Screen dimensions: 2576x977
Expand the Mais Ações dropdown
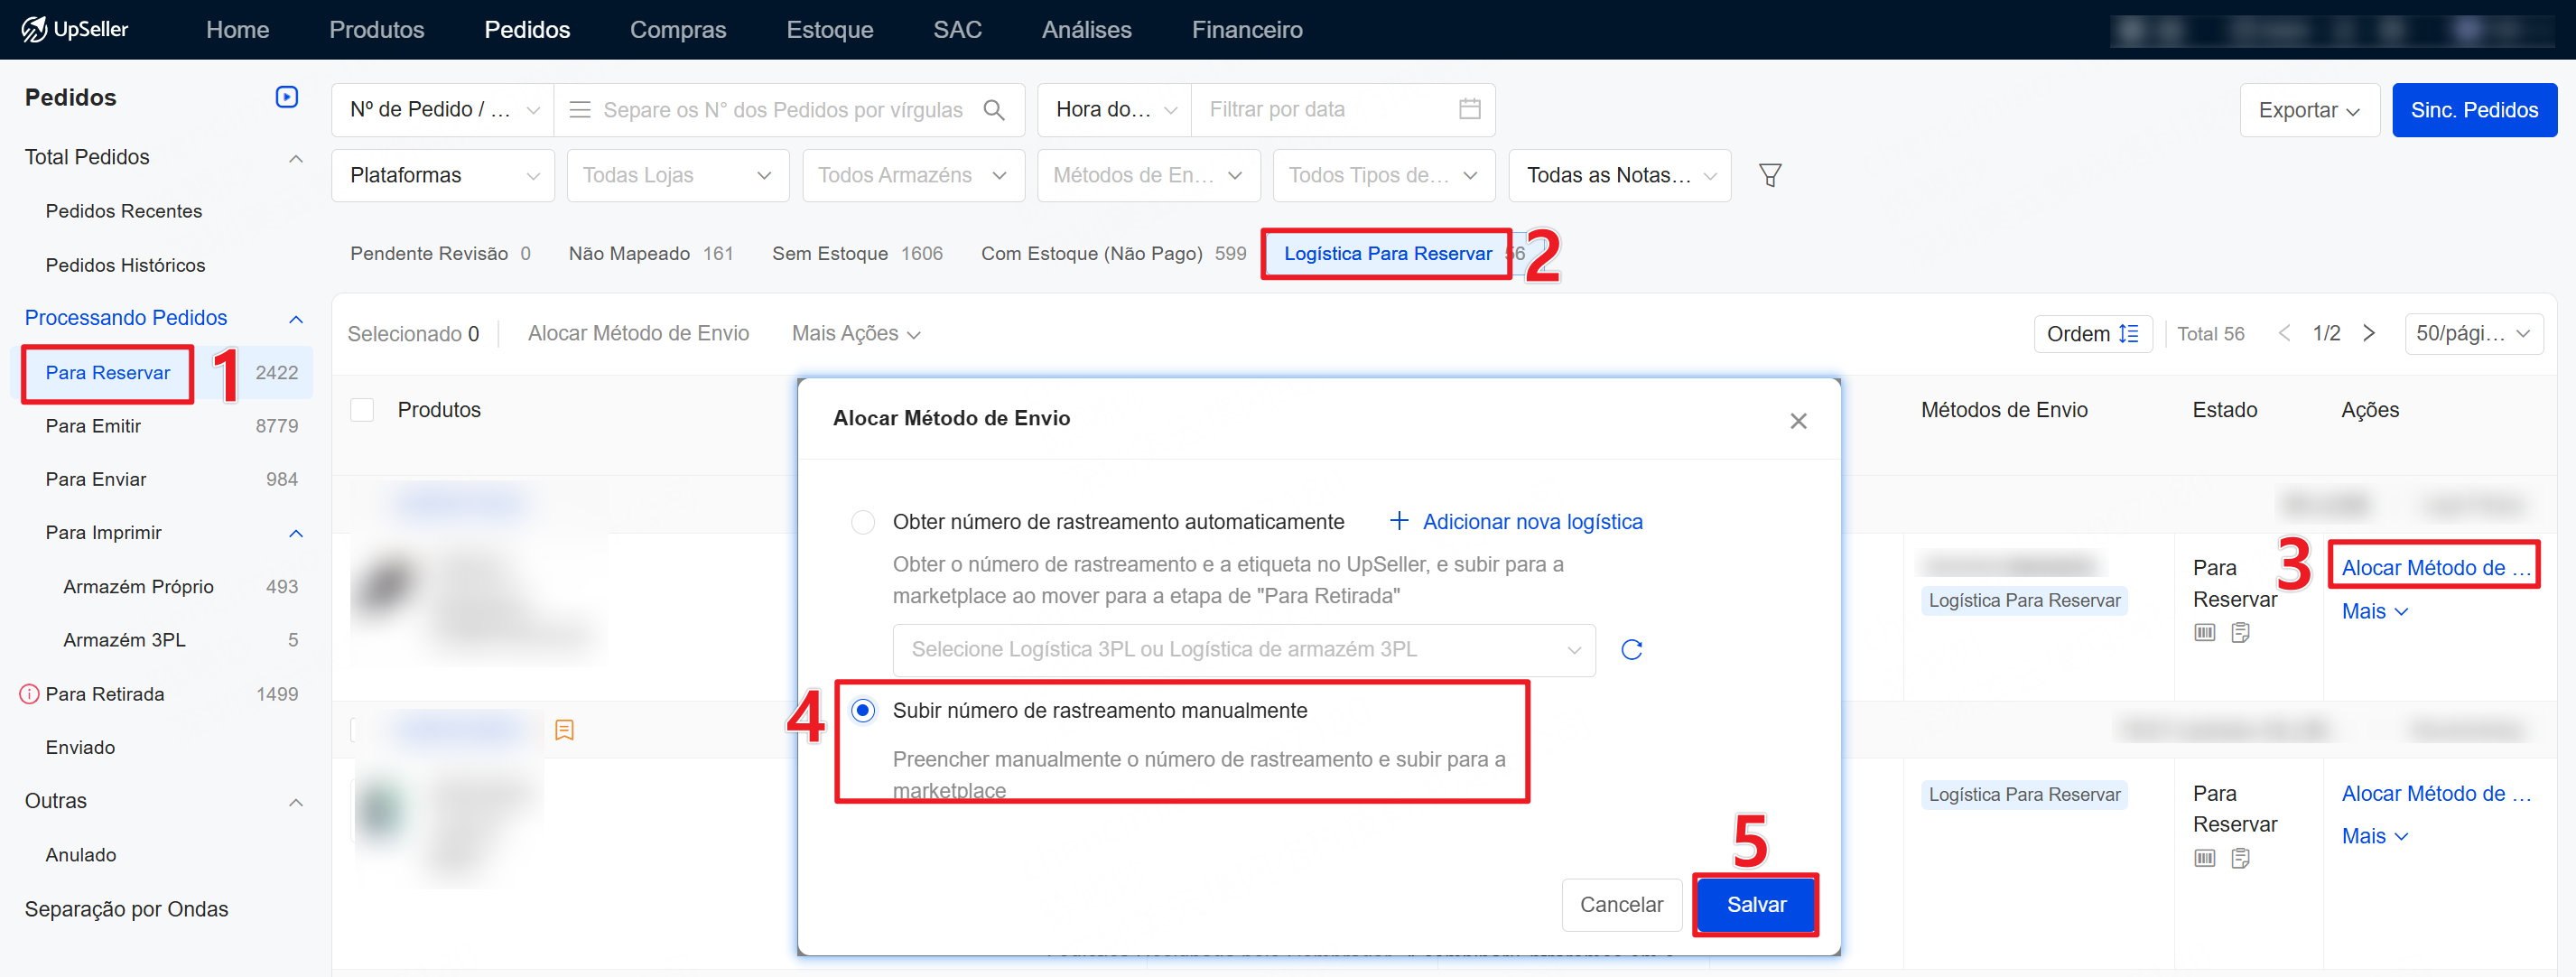[x=855, y=334]
